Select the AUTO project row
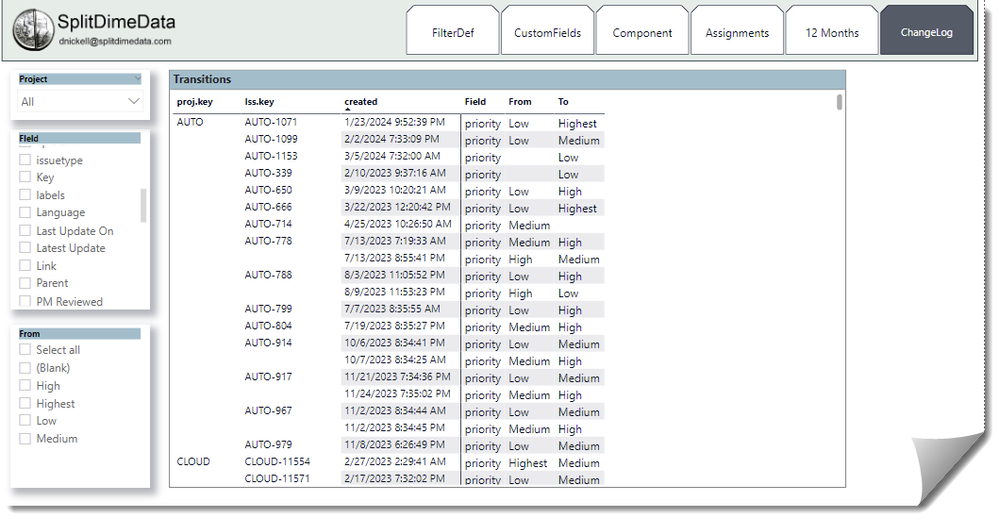 [190, 122]
